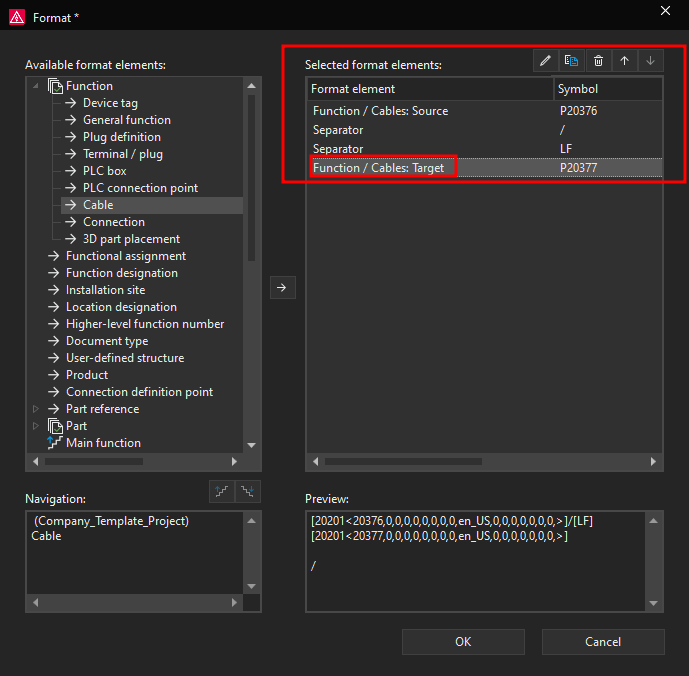Click the navigate down level icon
The image size is (689, 676).
point(247,491)
